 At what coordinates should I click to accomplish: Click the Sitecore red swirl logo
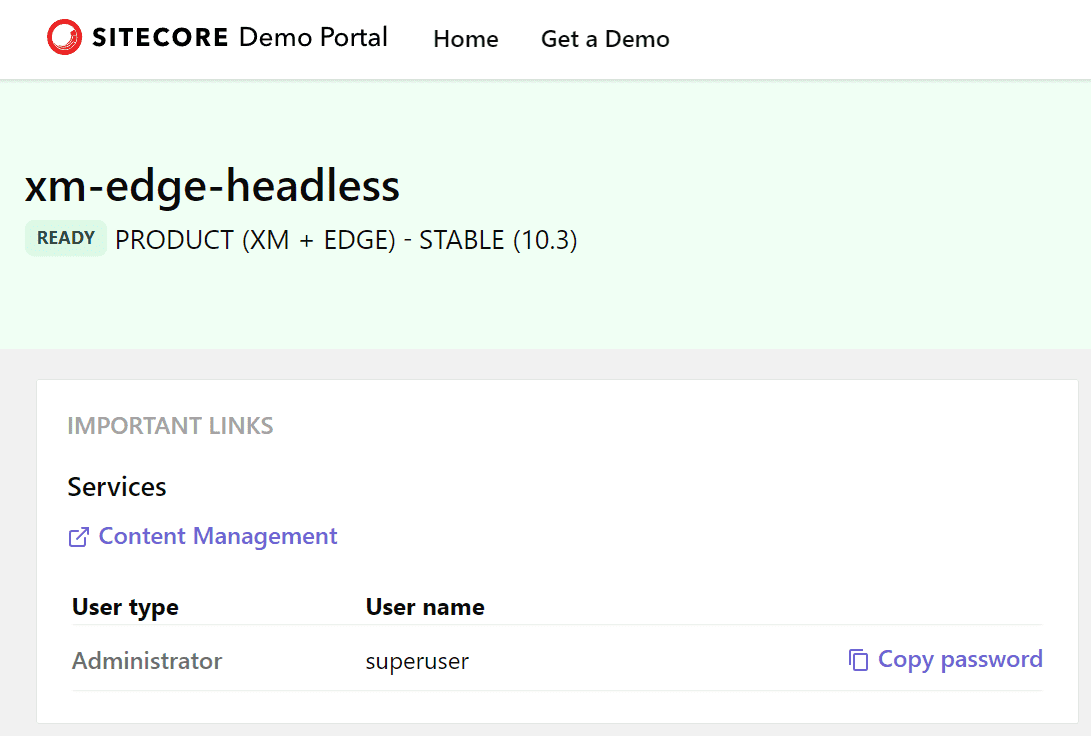pos(64,38)
